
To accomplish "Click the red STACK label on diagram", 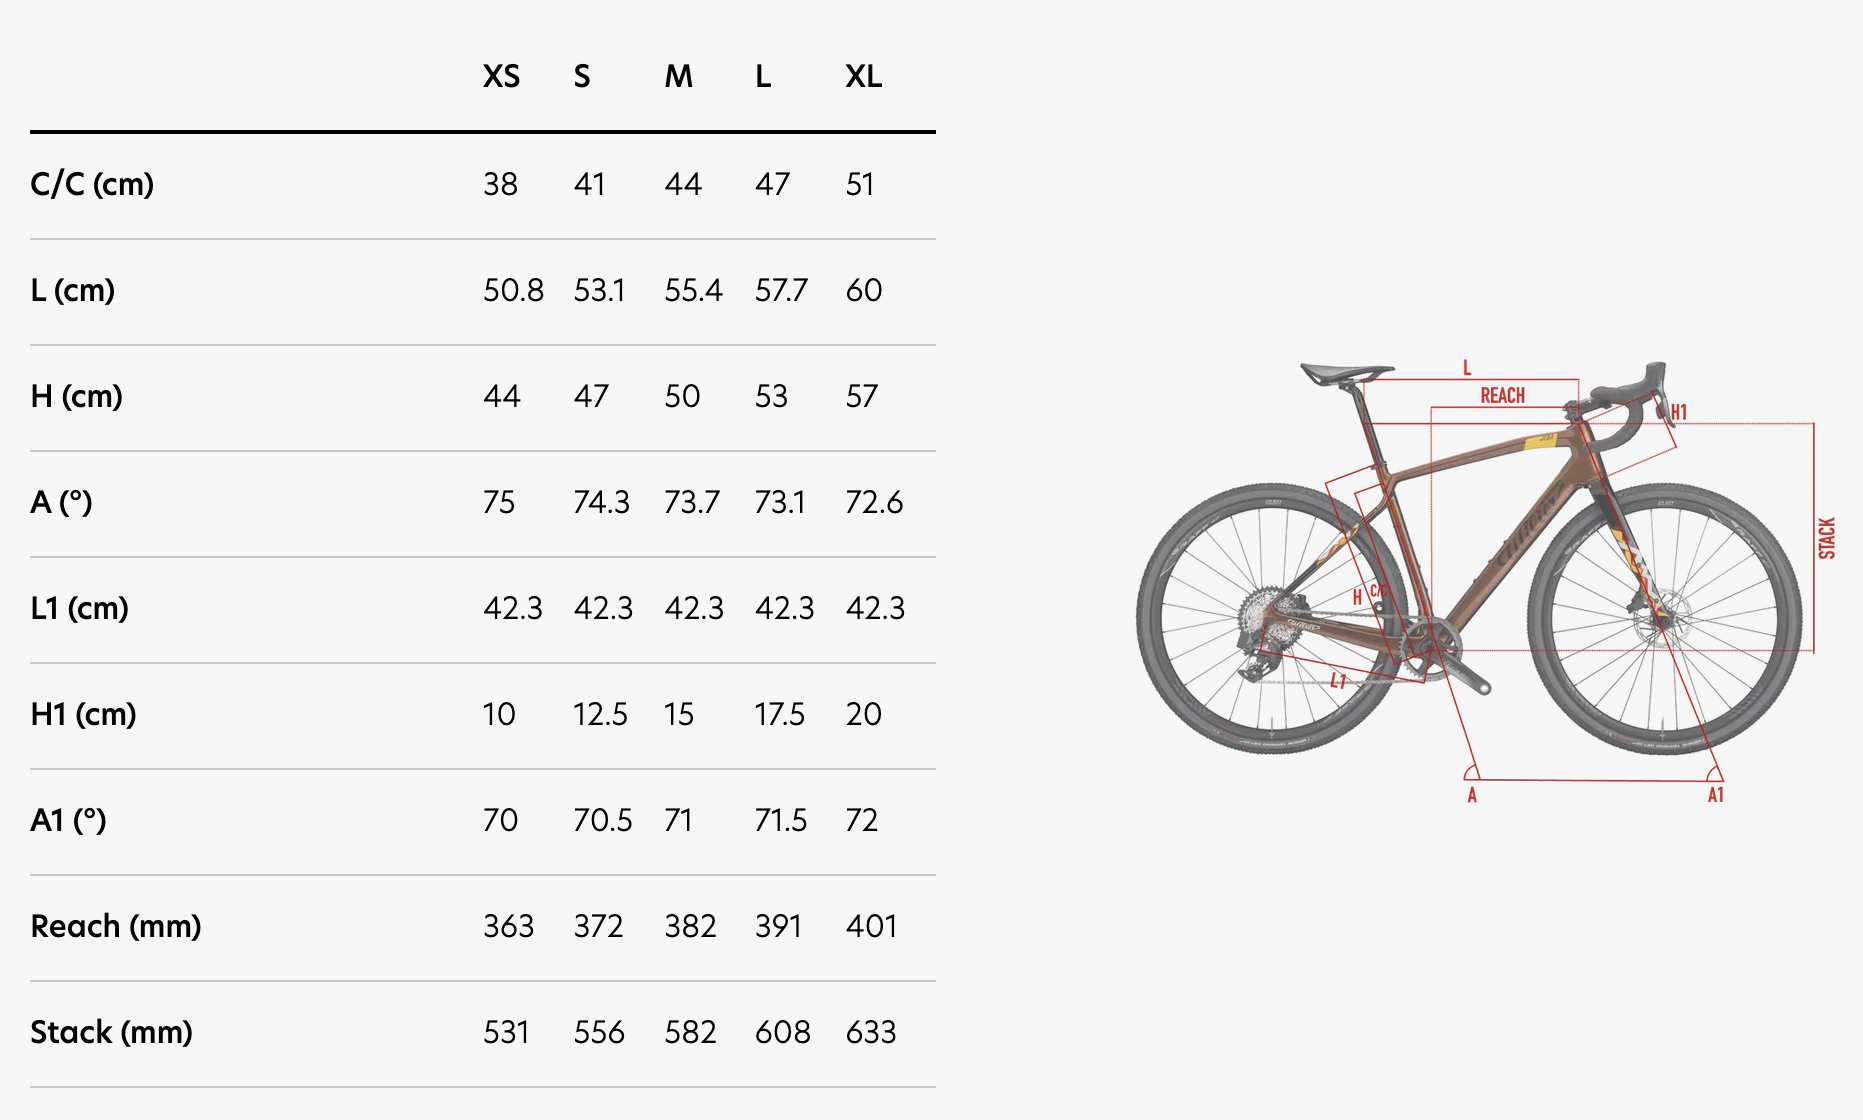I will point(1826,538).
